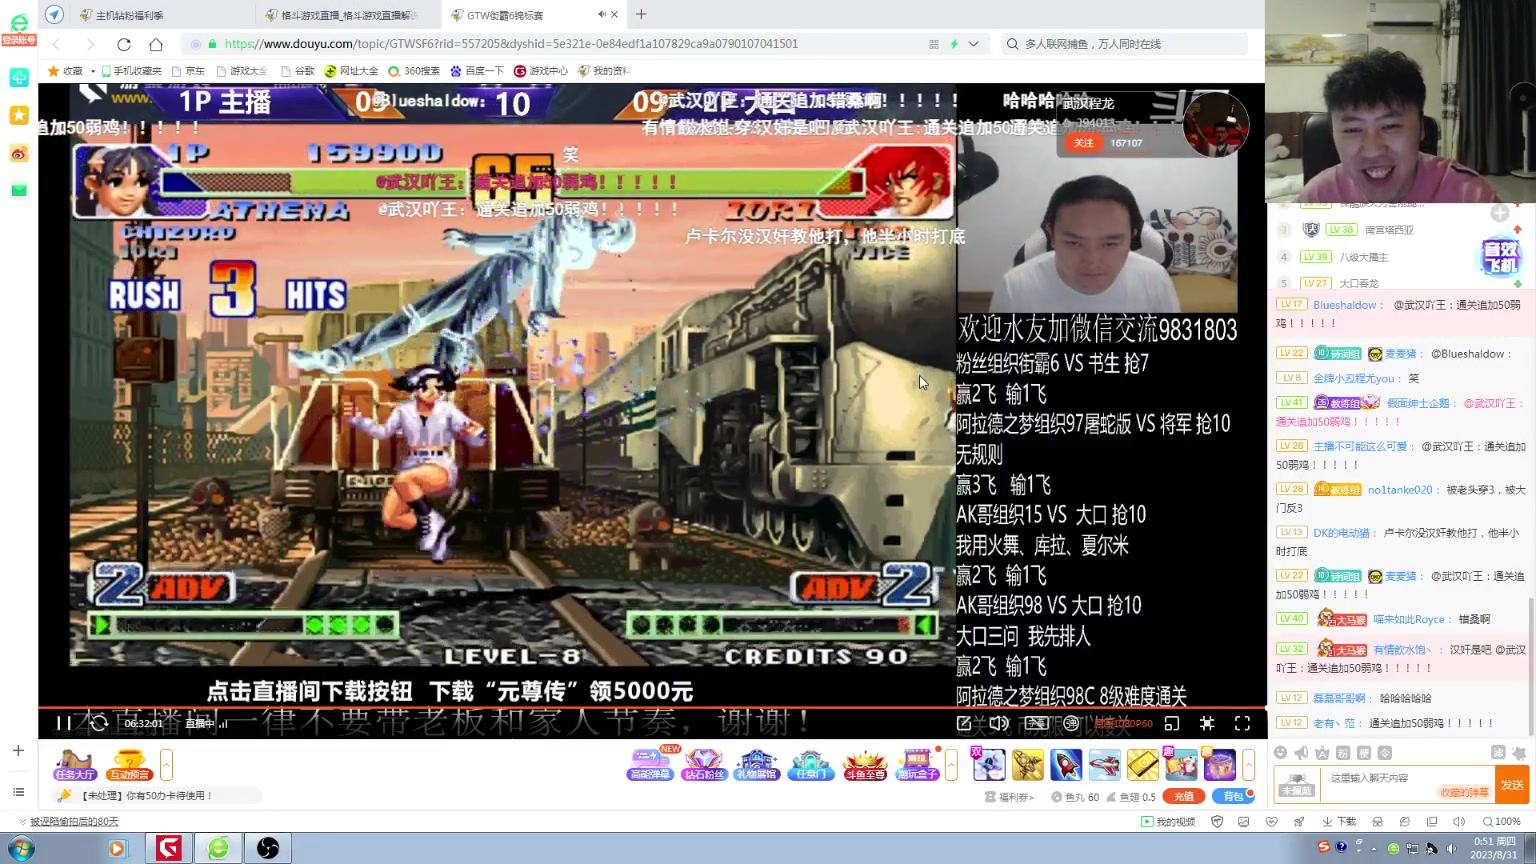Open the 任务大厅 task hall icon
This screenshot has height=864, width=1536.
pyautogui.click(x=75, y=765)
